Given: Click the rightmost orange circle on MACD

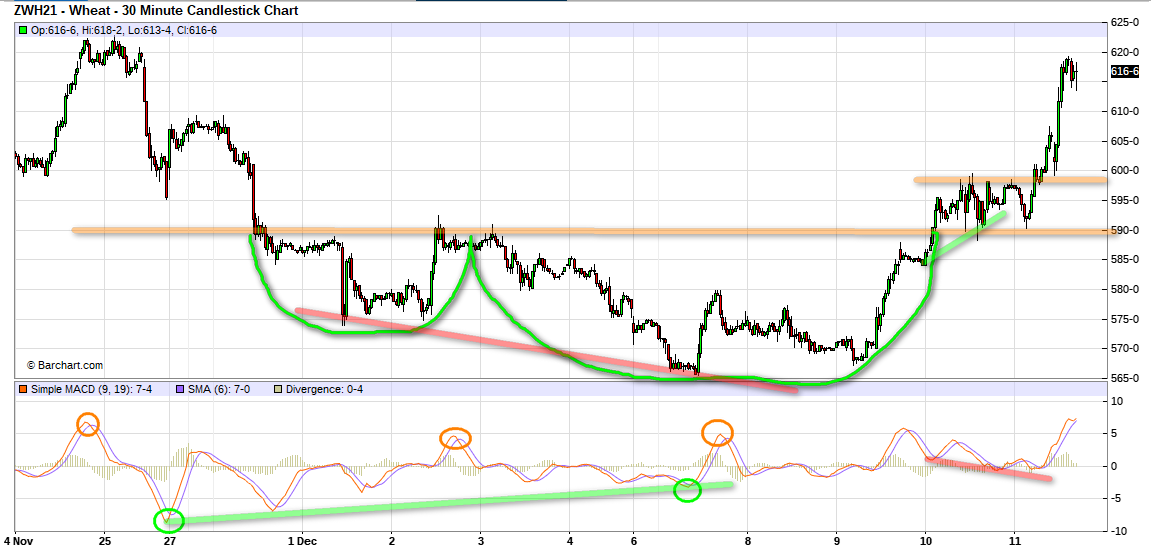Looking at the screenshot, I should point(717,433).
